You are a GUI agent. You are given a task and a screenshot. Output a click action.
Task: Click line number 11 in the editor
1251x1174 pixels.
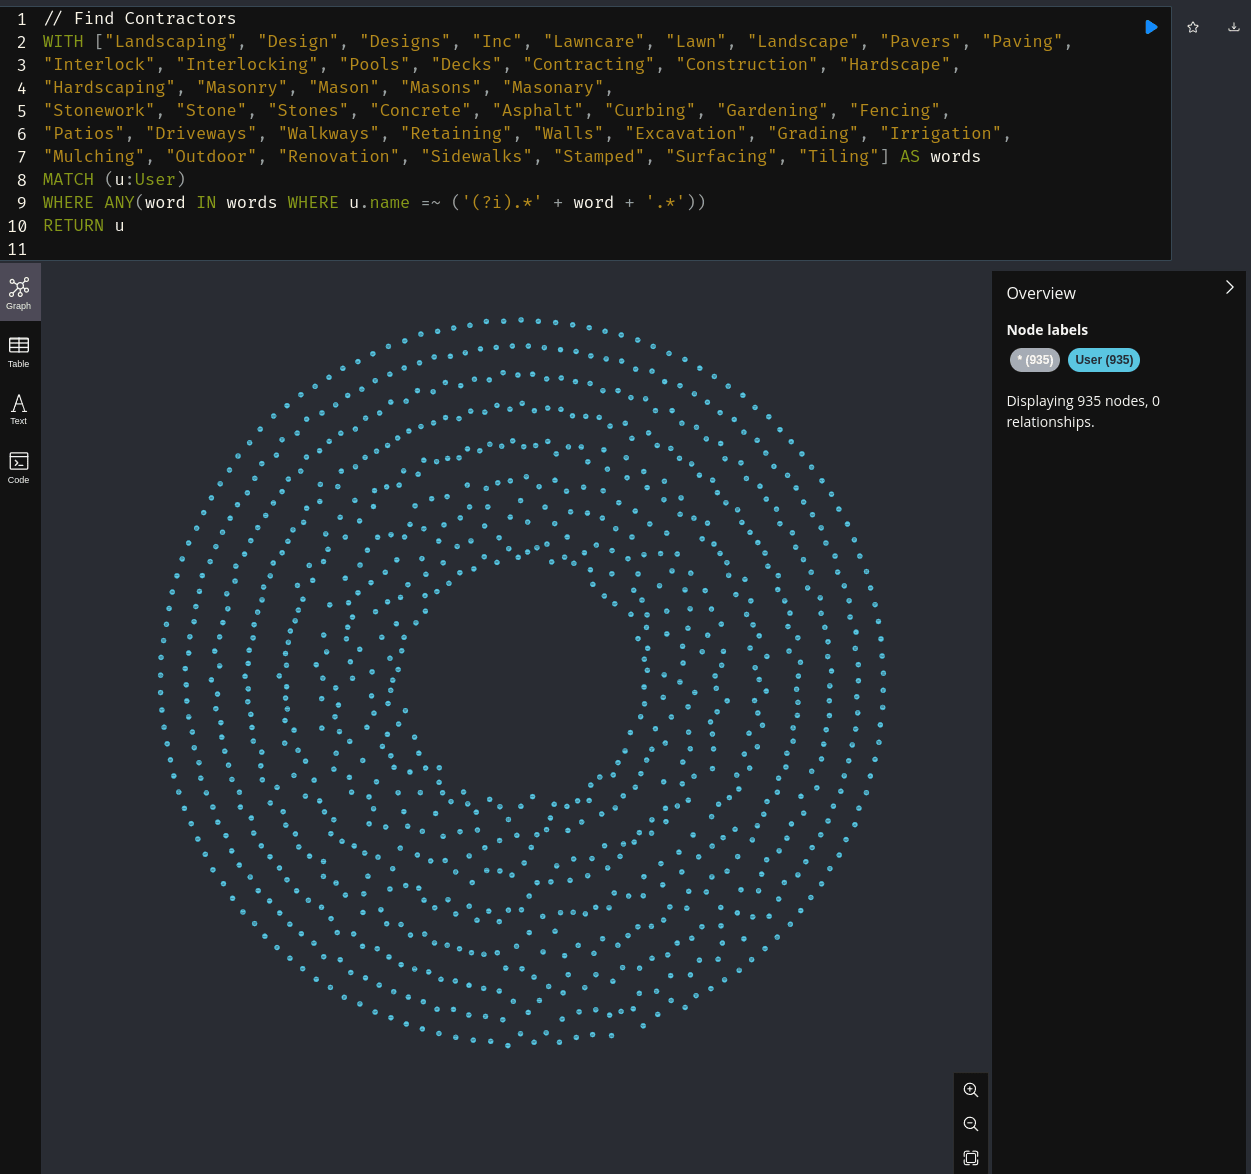pyautogui.click(x=17, y=249)
